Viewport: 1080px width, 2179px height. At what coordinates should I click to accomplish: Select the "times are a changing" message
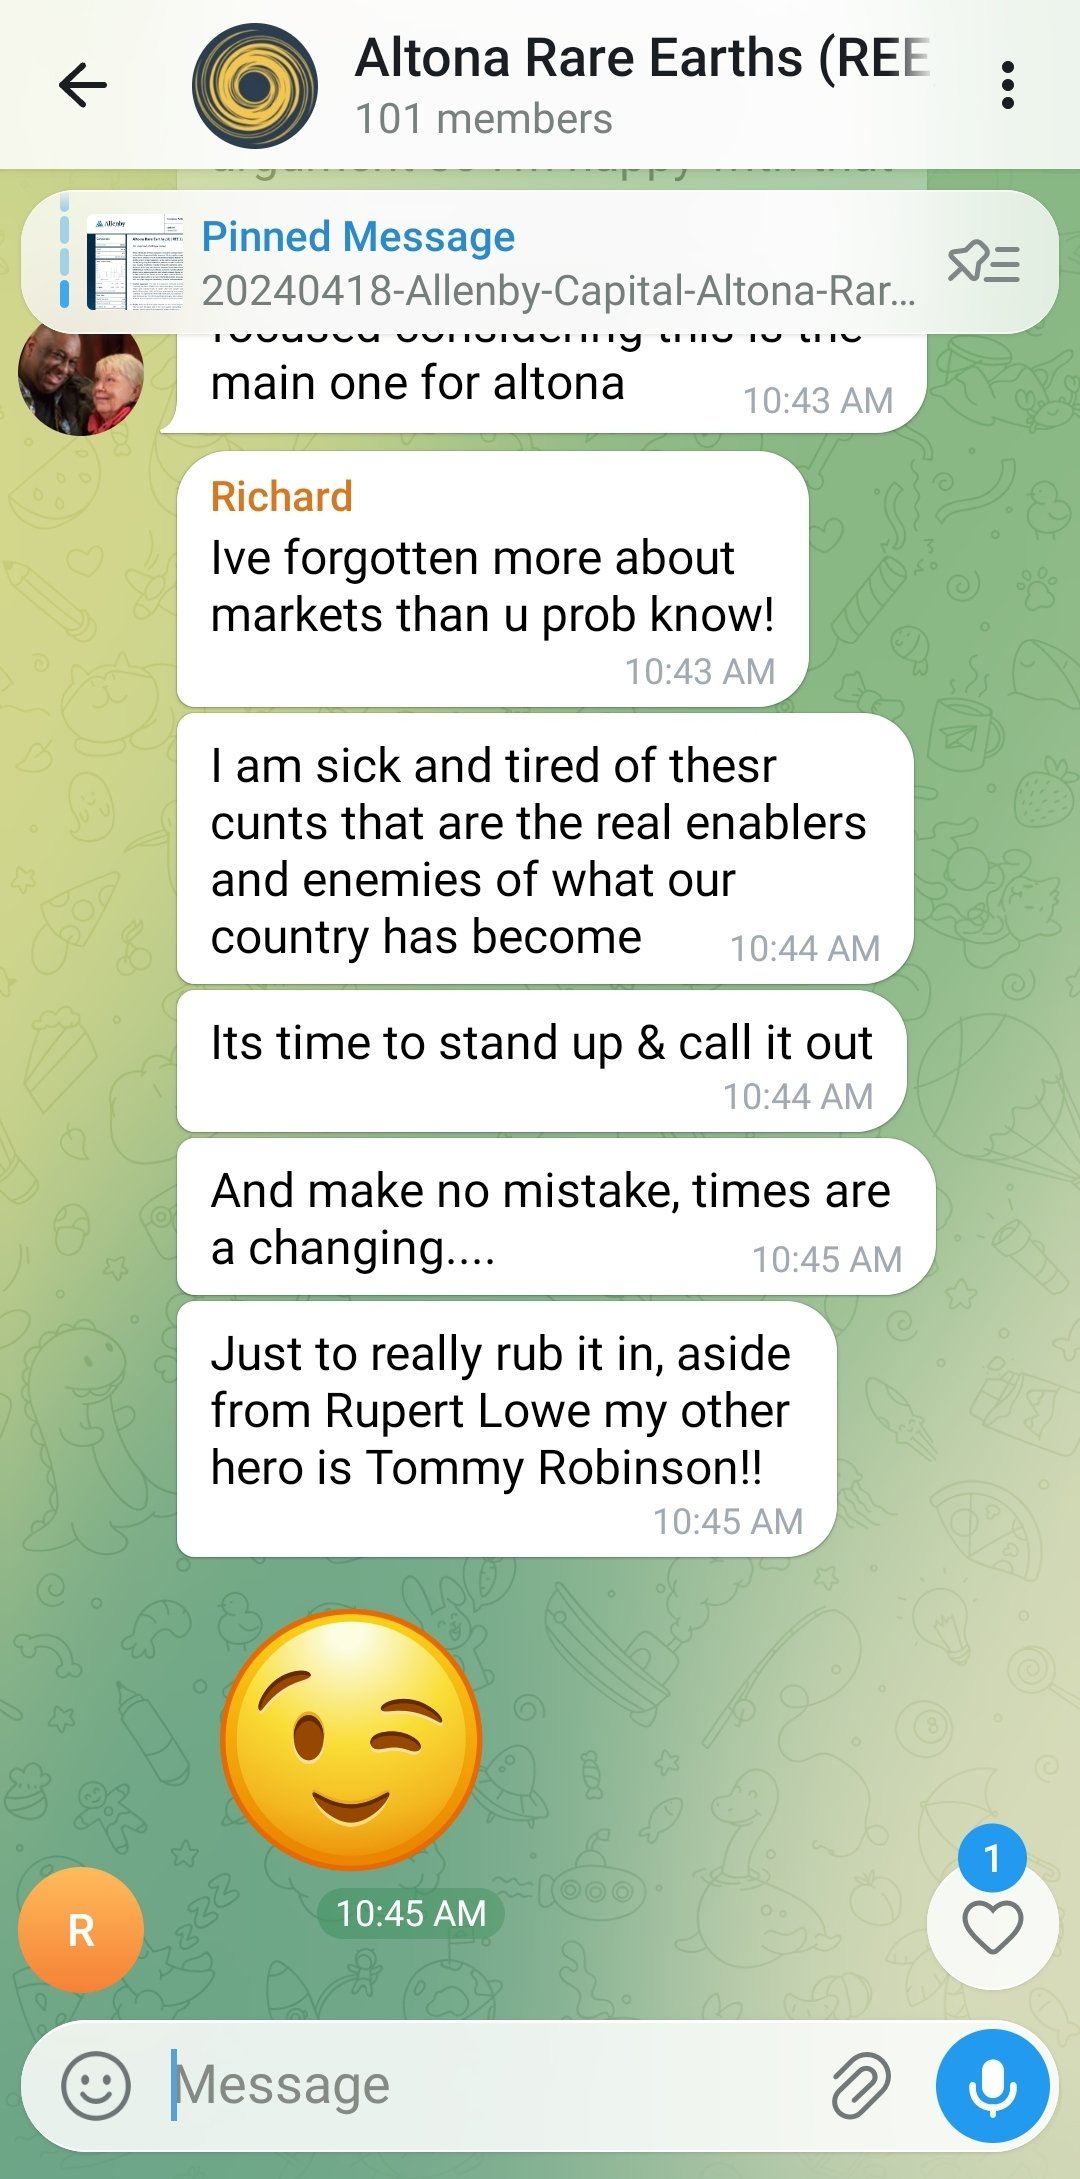(555, 1217)
